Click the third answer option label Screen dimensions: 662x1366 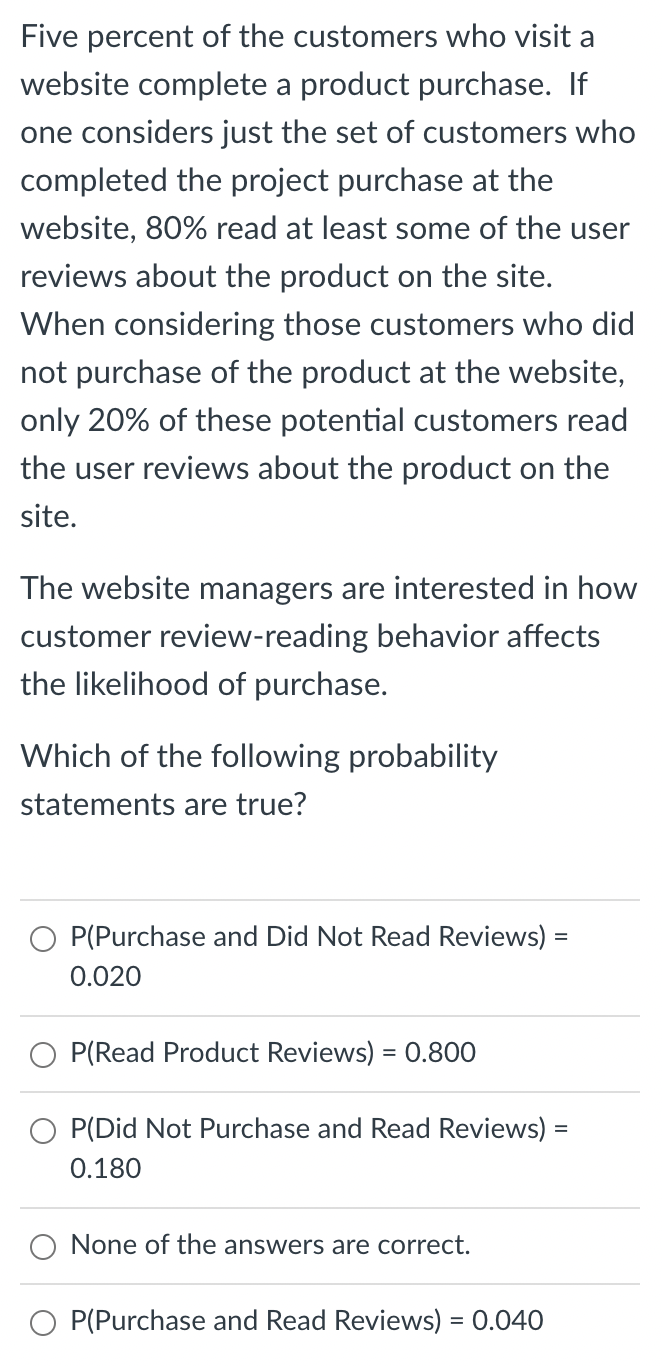tap(320, 1130)
